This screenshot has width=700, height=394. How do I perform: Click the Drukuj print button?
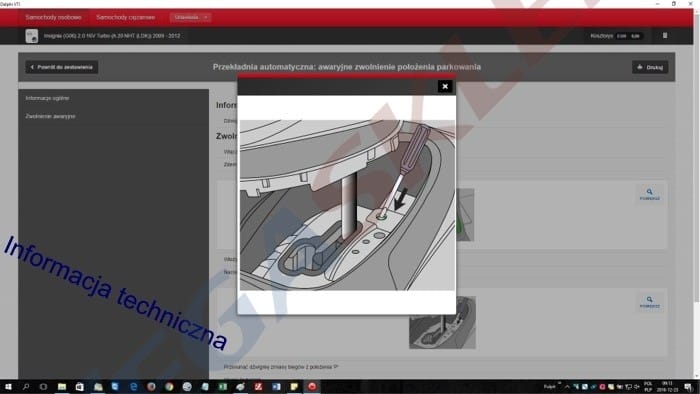[x=650, y=67]
